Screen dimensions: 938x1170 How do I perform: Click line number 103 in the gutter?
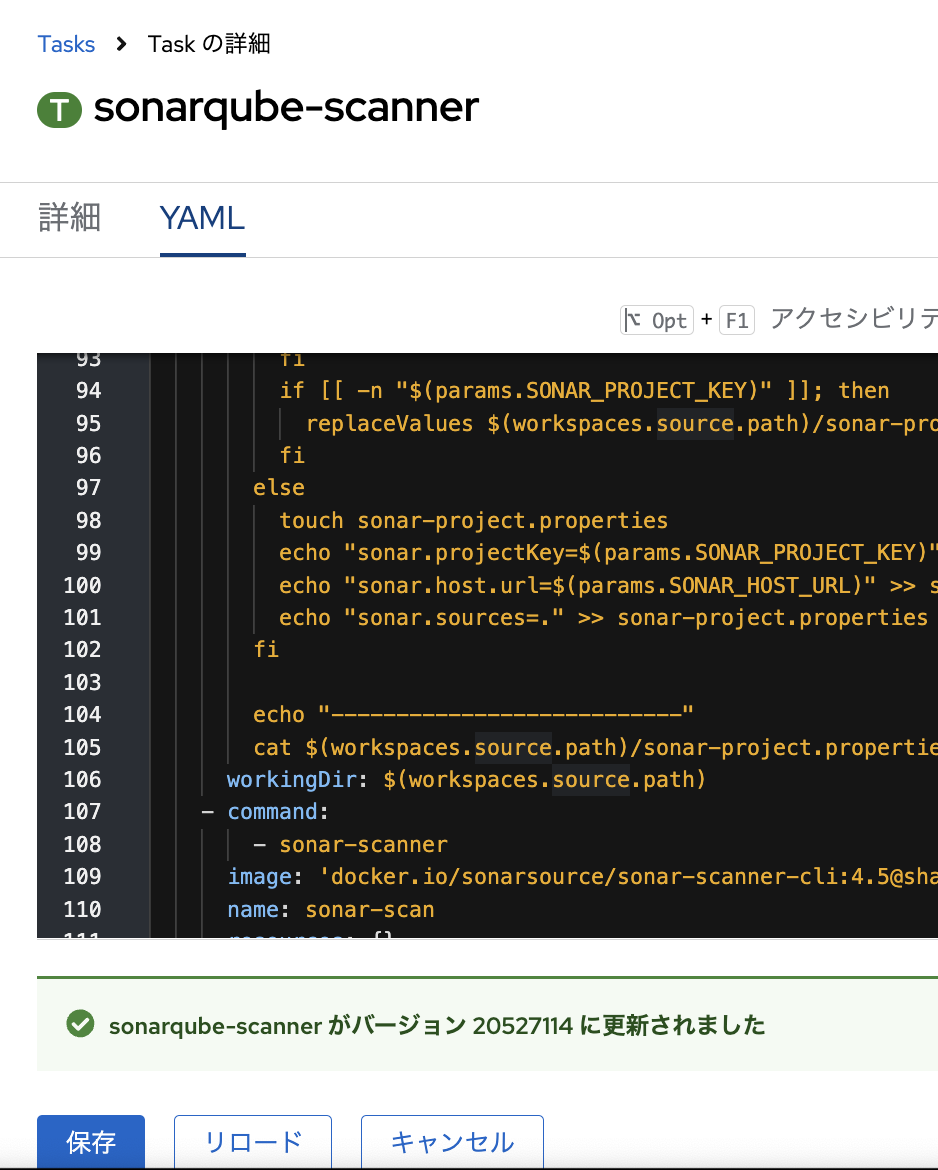[x=82, y=682]
